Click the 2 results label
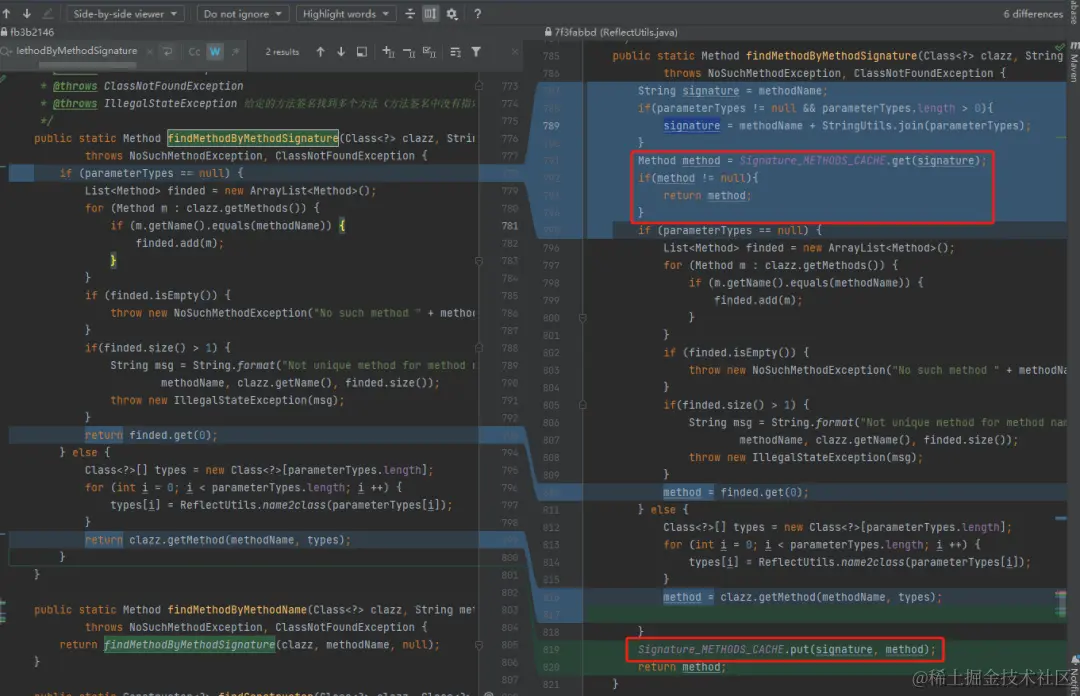Viewport: 1080px width, 696px height. 282,52
